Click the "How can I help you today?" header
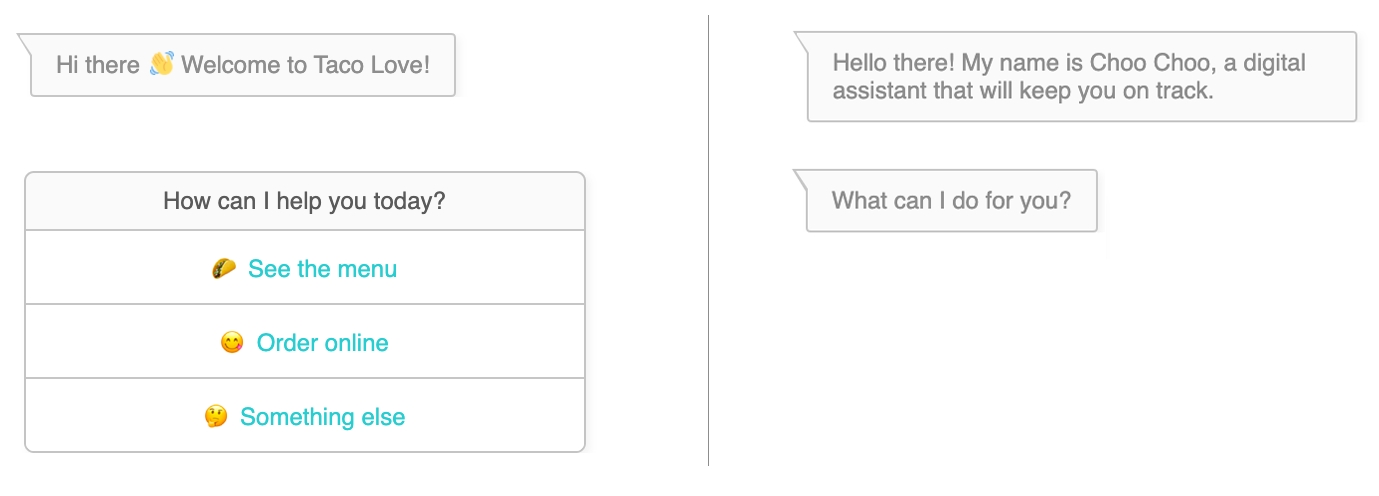Viewport: 1379px width, 496px height. point(304,201)
